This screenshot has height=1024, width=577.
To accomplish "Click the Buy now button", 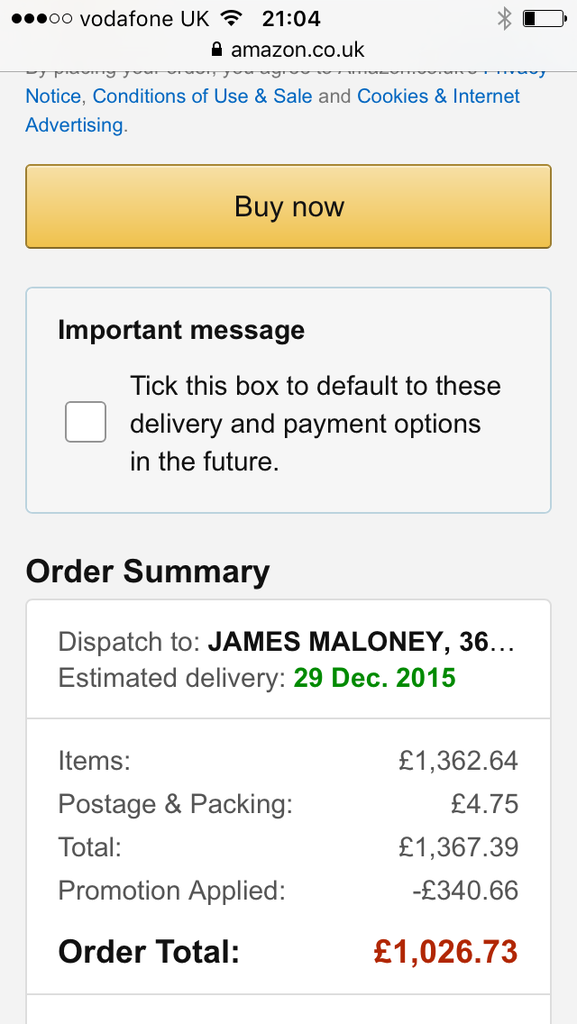I will [x=288, y=206].
